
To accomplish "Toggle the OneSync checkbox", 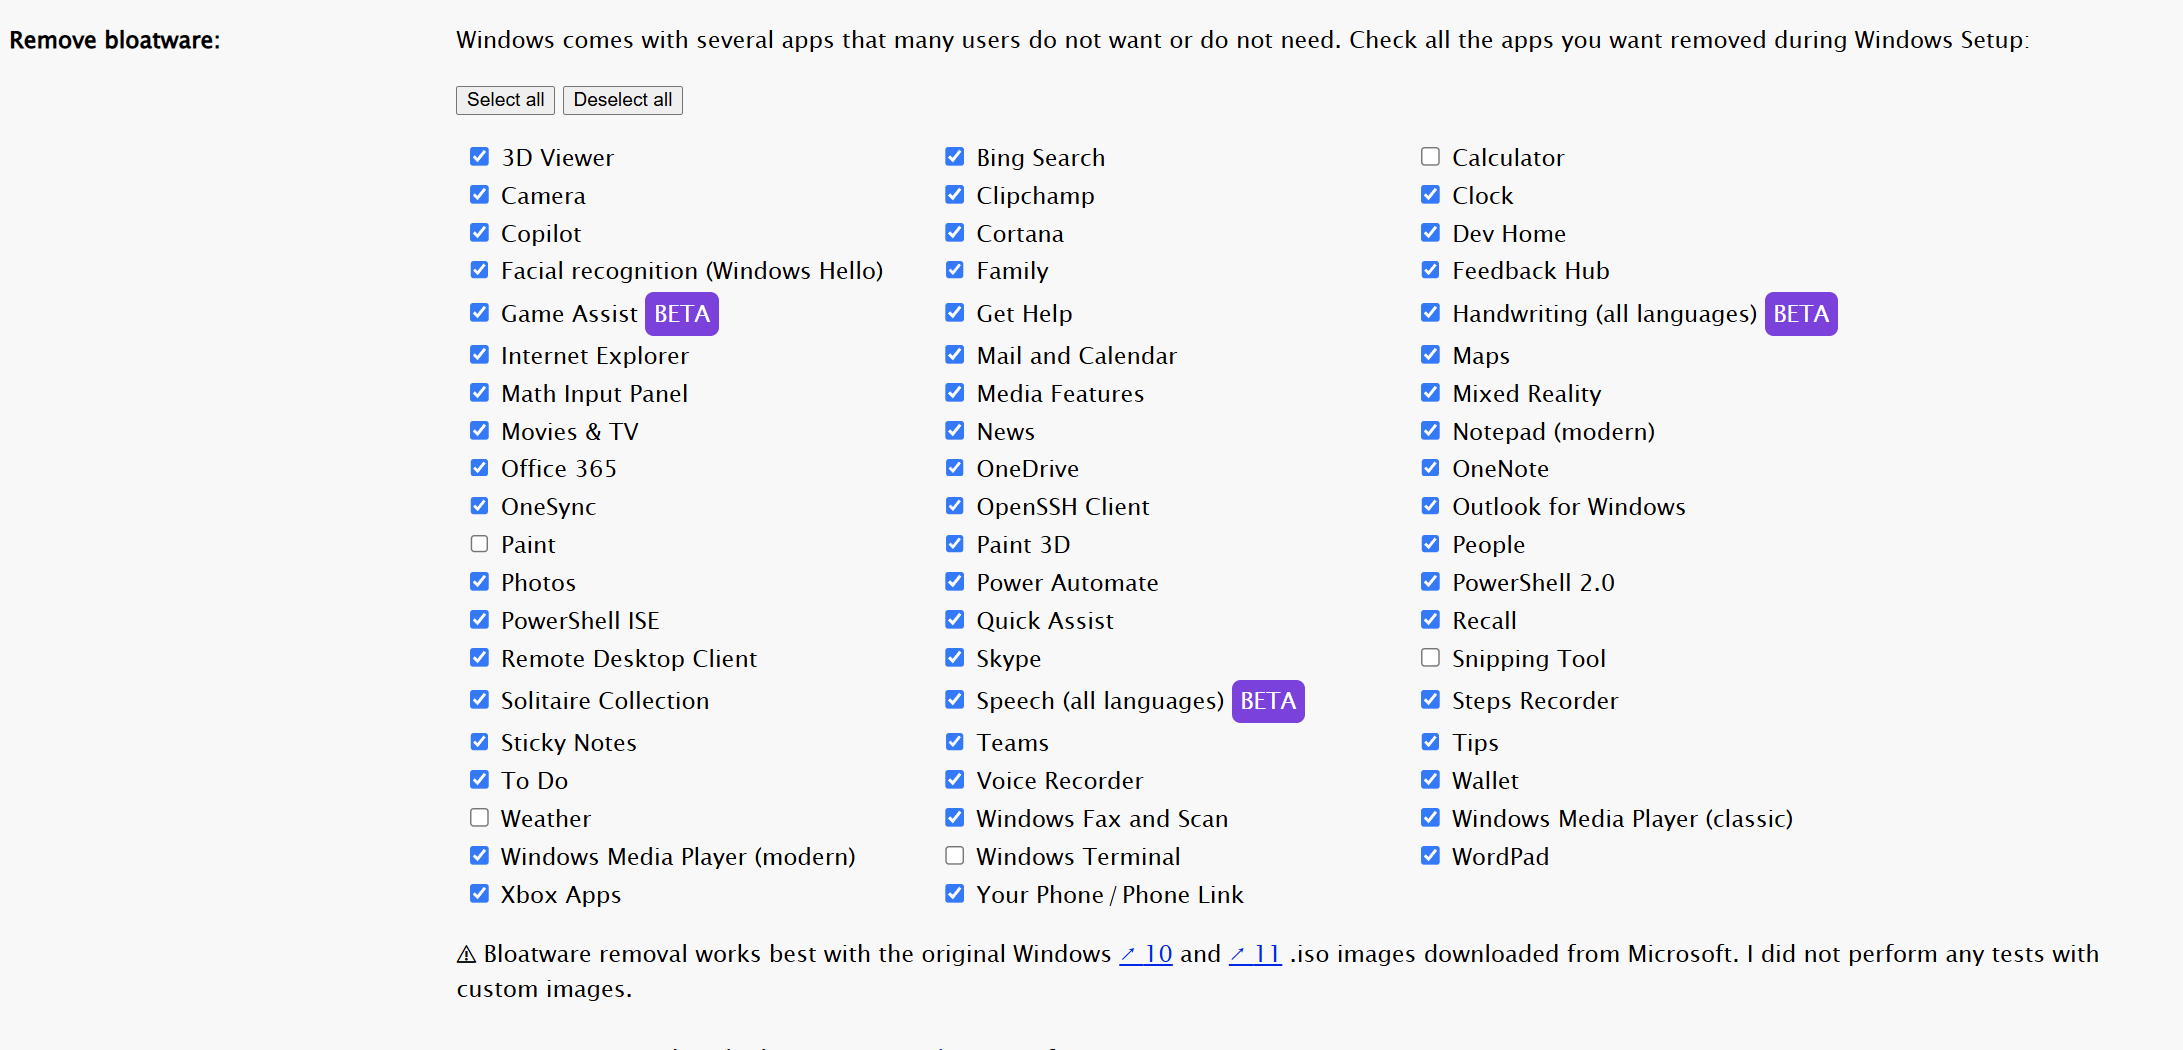I will pyautogui.click(x=480, y=506).
